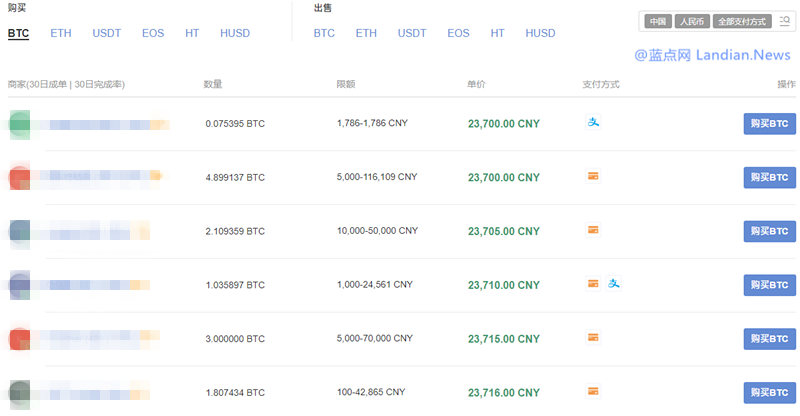Viewport: 800px width, 416px height.
Task: Click the Alipay icon in the 23,710.00 CNY row
Action: (x=614, y=284)
